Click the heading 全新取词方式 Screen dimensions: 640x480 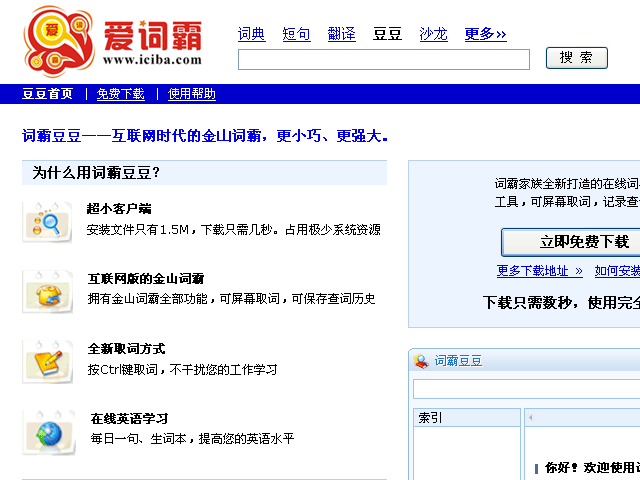click(127, 349)
